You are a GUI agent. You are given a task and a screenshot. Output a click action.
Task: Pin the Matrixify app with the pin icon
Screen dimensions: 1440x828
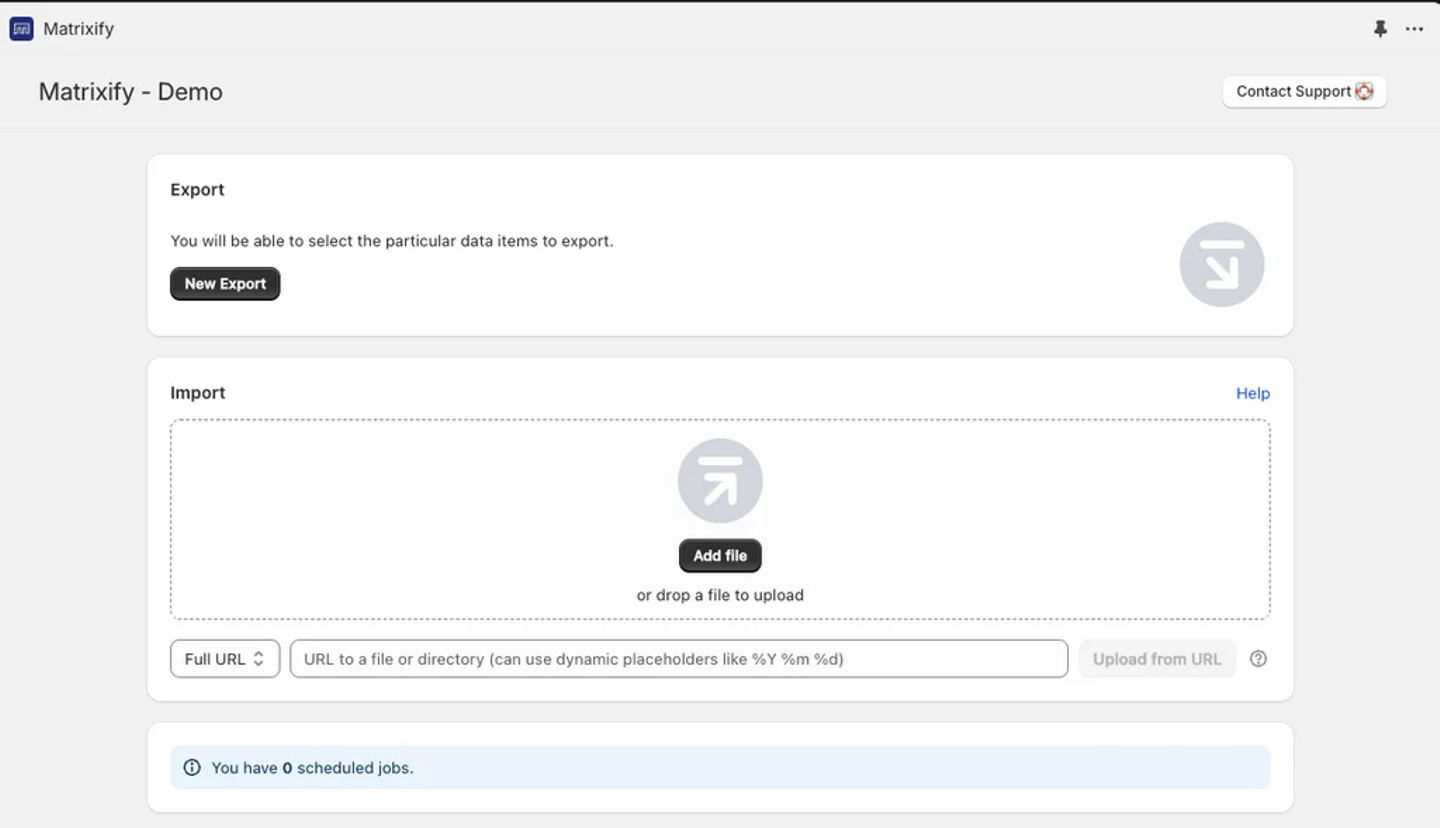click(x=1380, y=29)
